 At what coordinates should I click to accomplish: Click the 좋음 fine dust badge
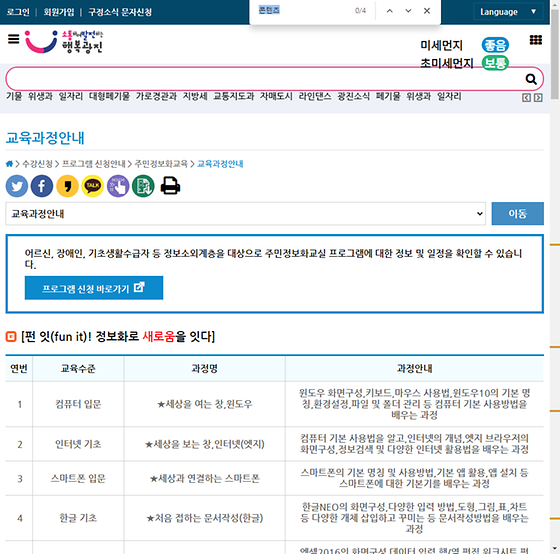pos(495,45)
